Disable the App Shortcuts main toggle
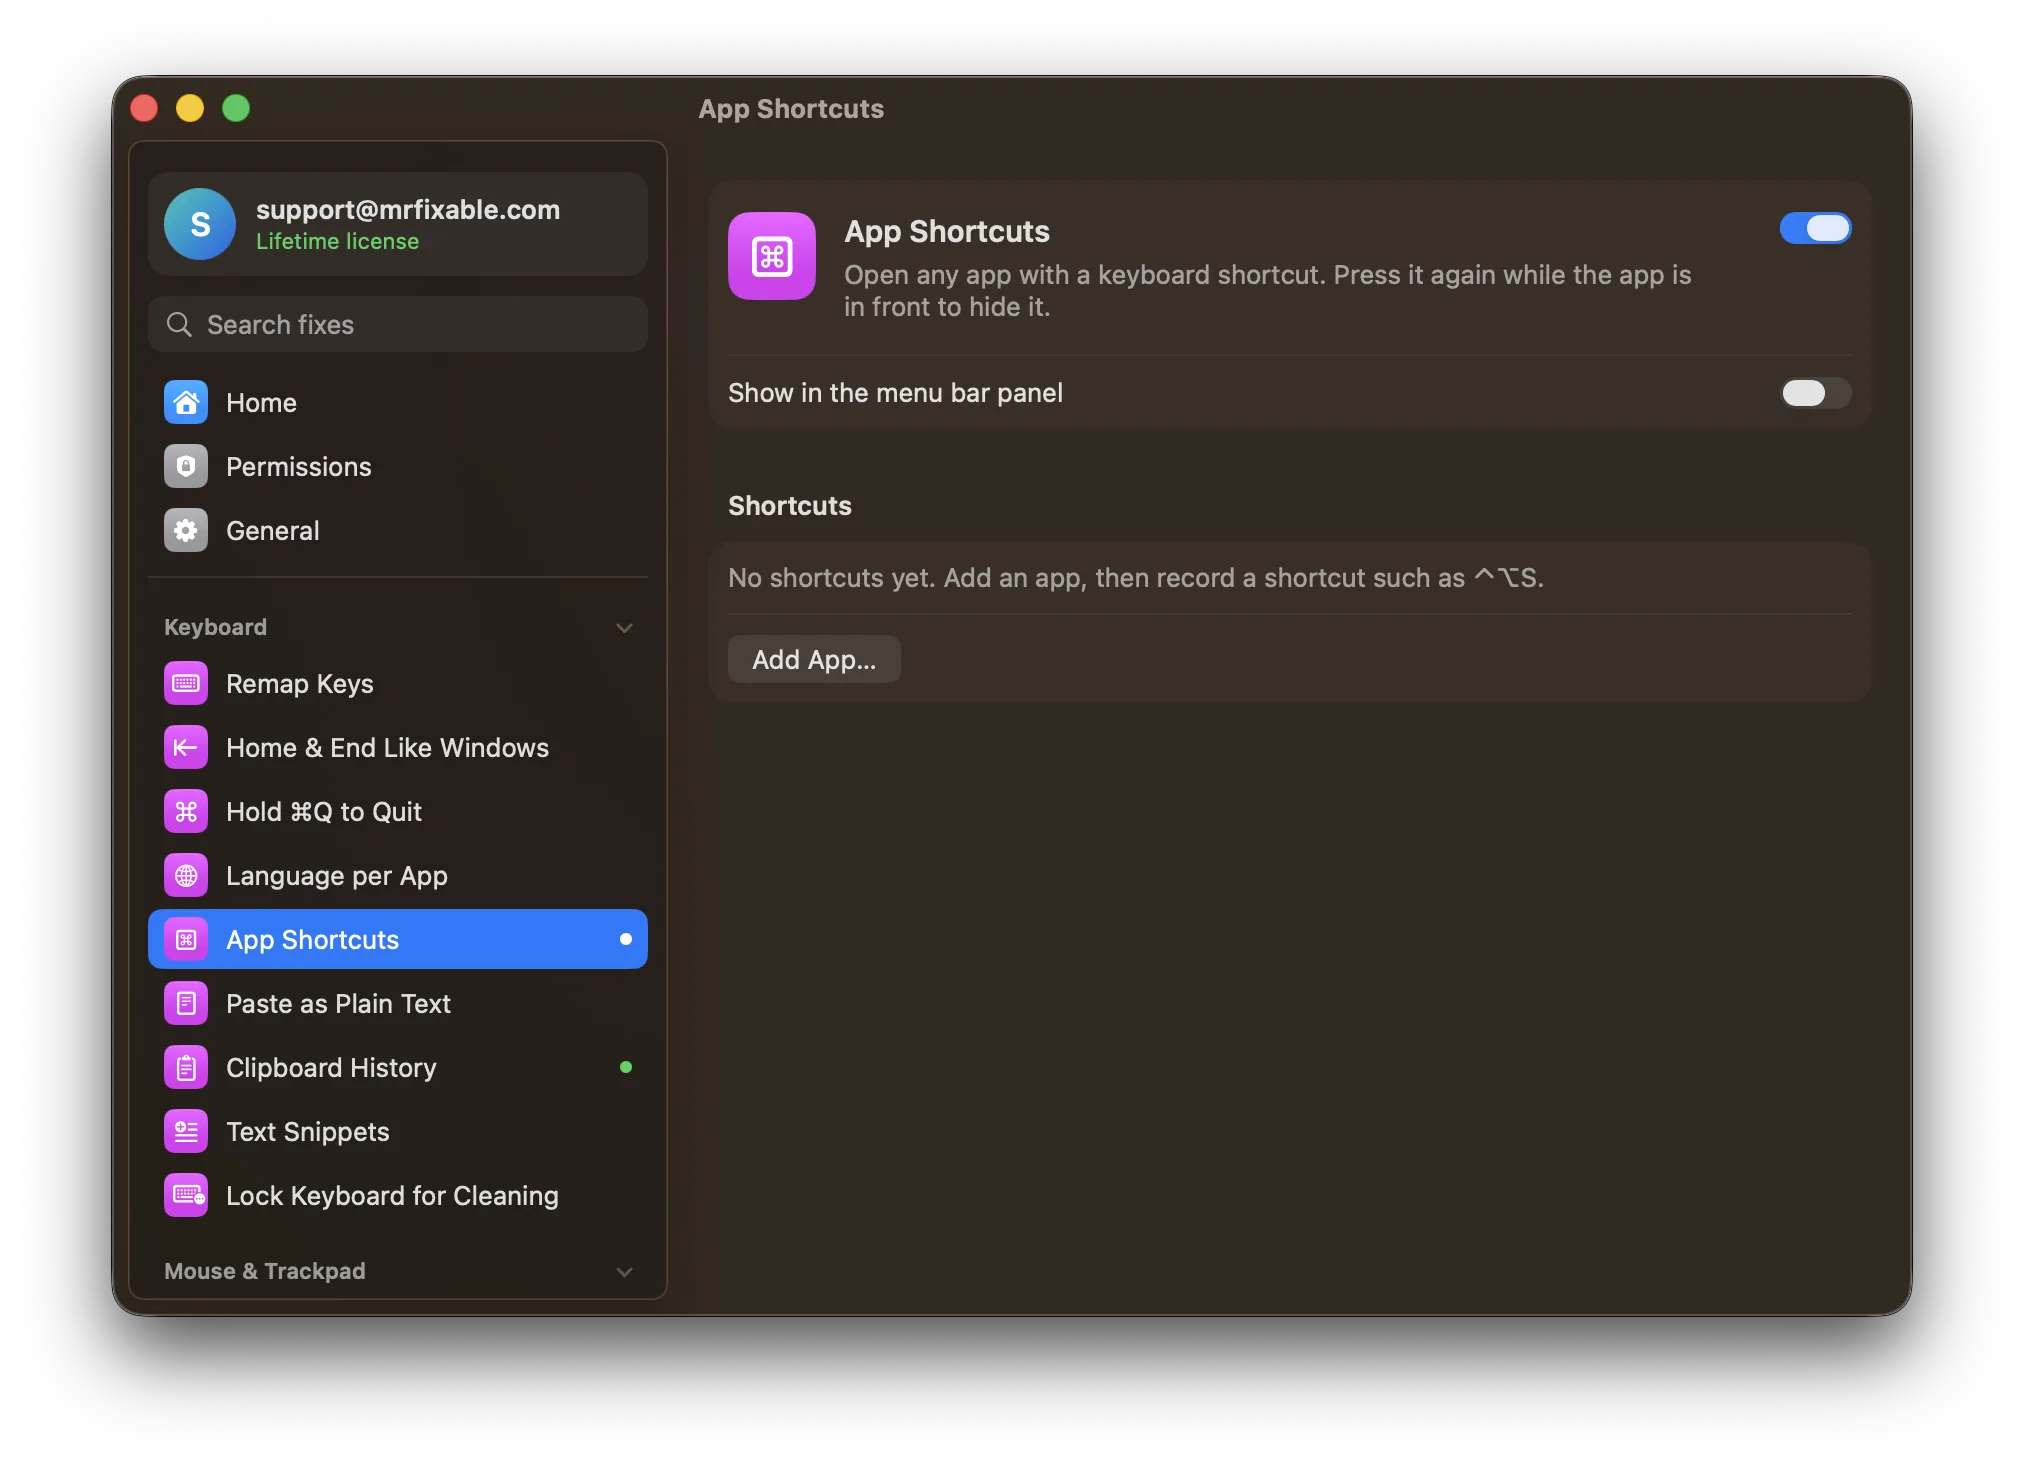This screenshot has height=1464, width=2024. (1815, 228)
